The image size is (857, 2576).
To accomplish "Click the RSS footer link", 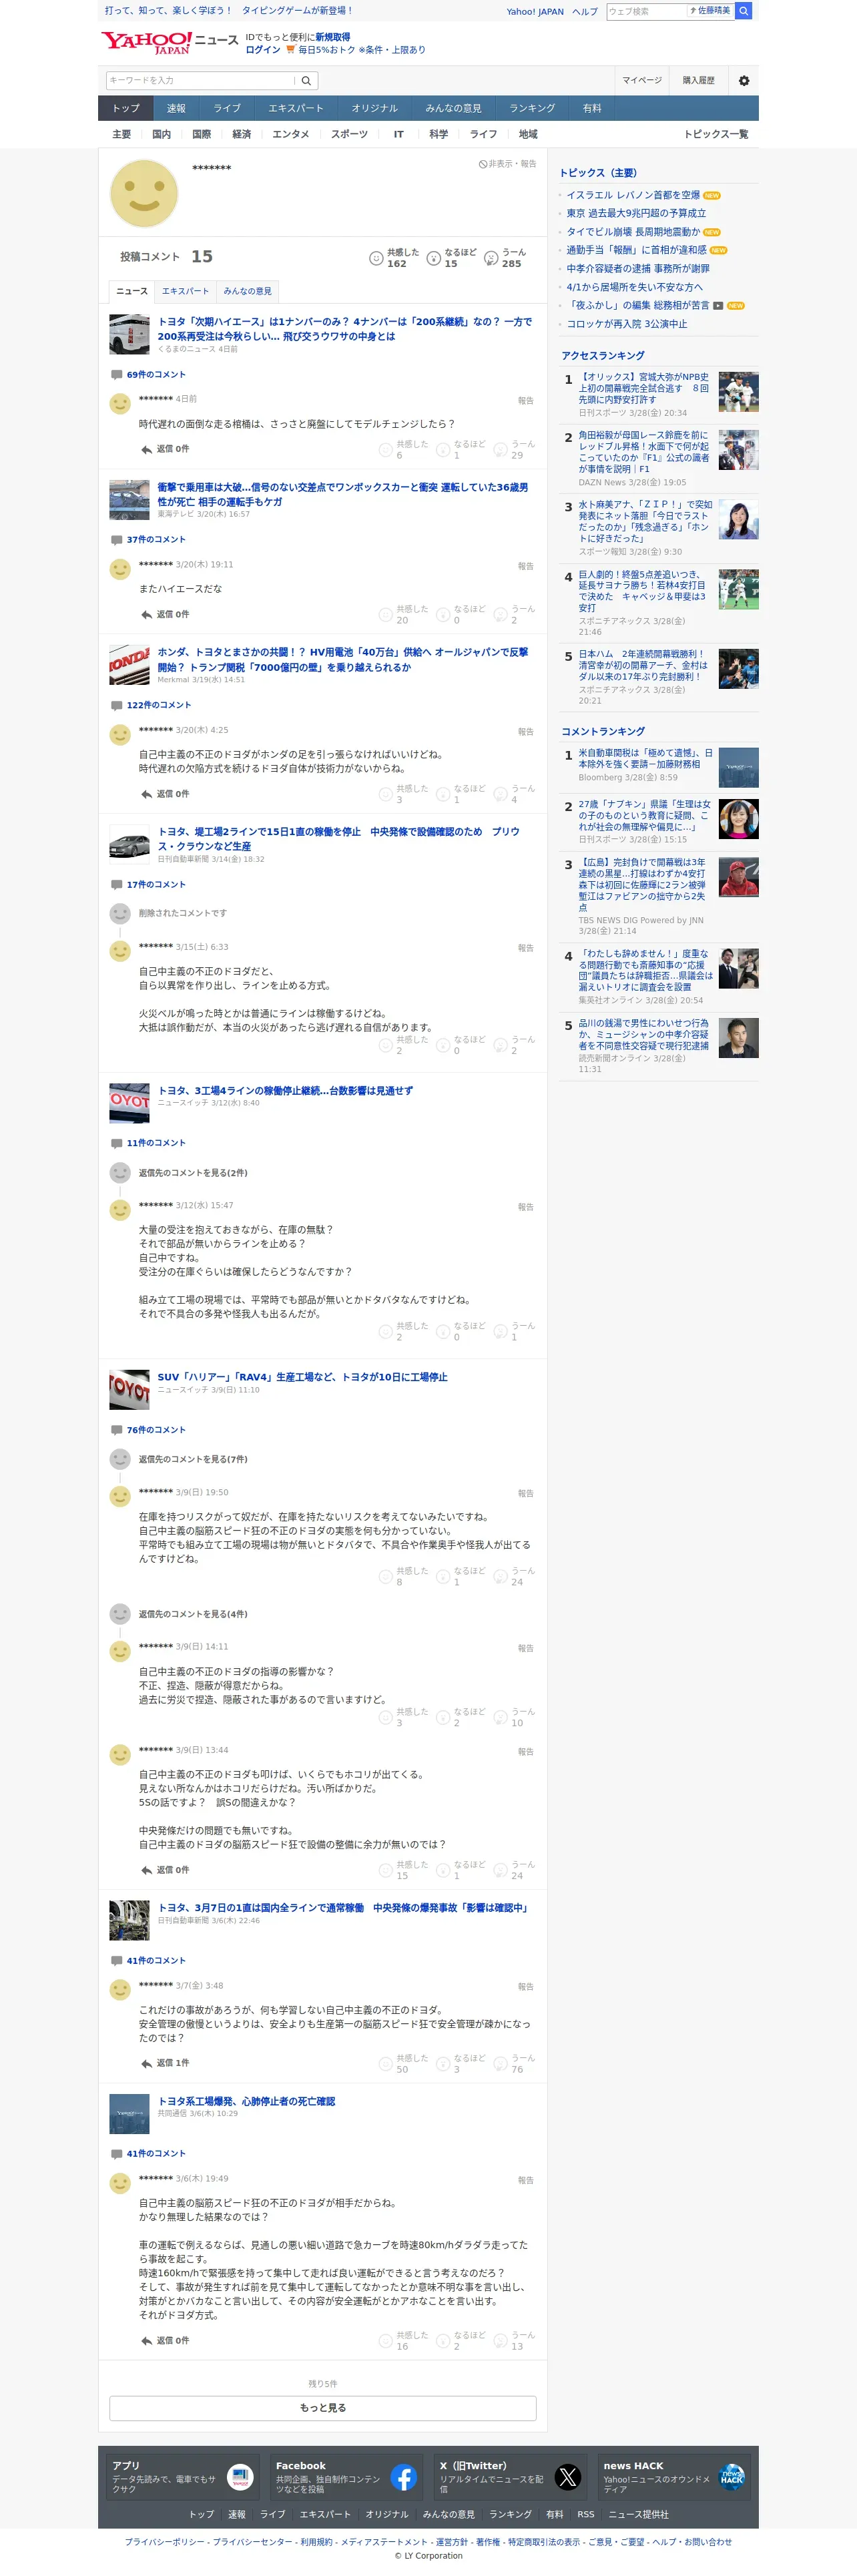I will 586,2515.
